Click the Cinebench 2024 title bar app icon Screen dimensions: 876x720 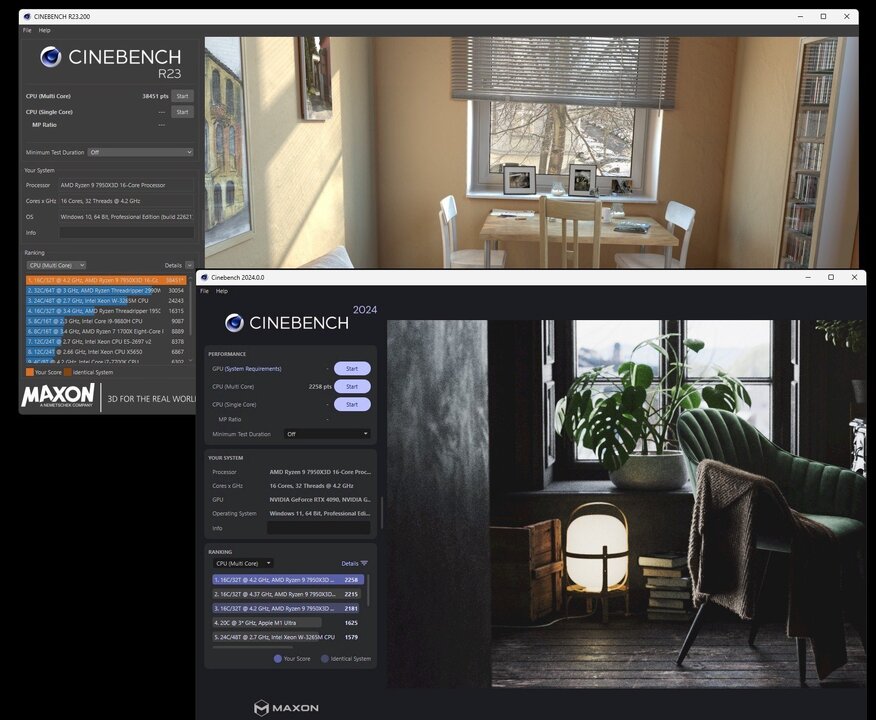point(204,277)
